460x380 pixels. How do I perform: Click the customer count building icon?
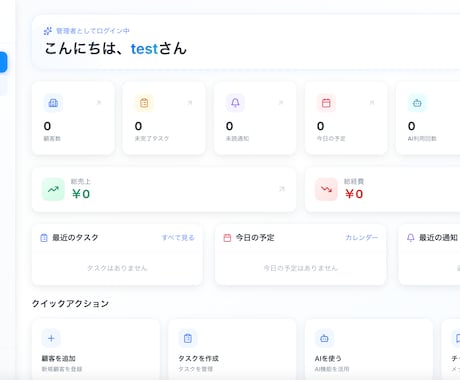(53, 103)
